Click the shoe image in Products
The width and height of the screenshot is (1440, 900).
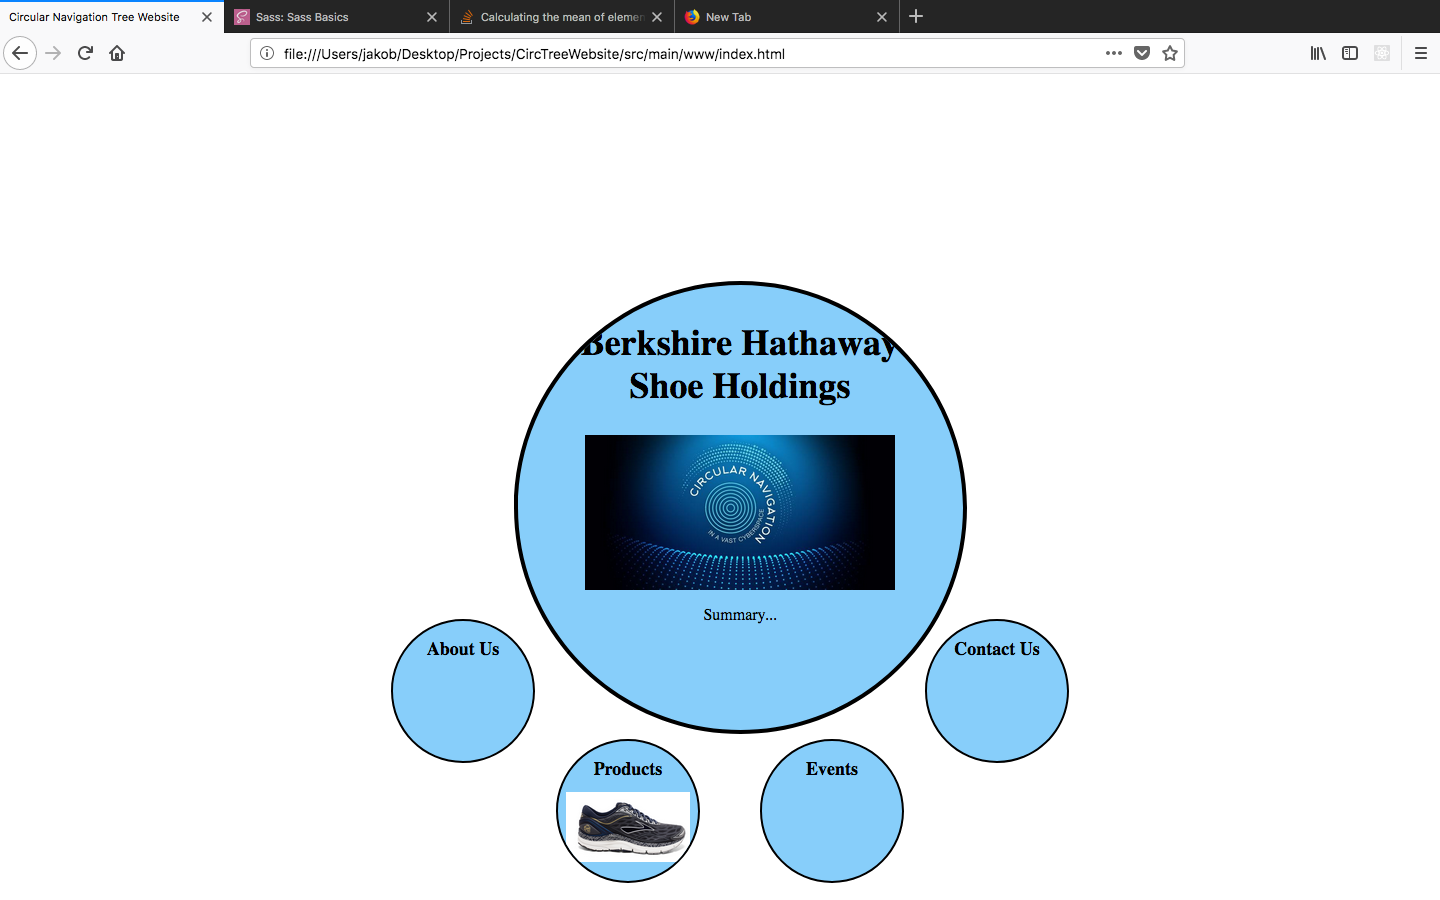coord(628,827)
